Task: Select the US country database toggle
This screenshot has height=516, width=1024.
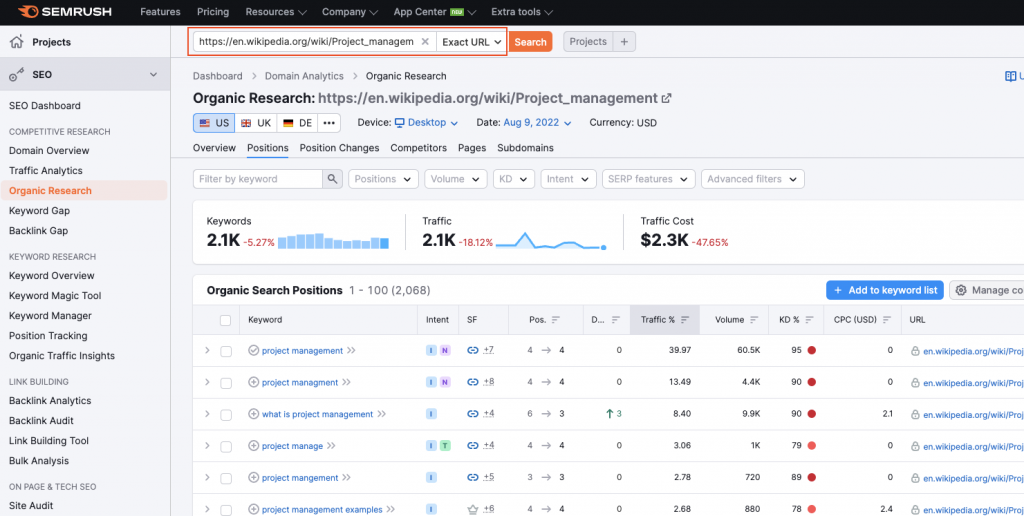Action: point(214,123)
